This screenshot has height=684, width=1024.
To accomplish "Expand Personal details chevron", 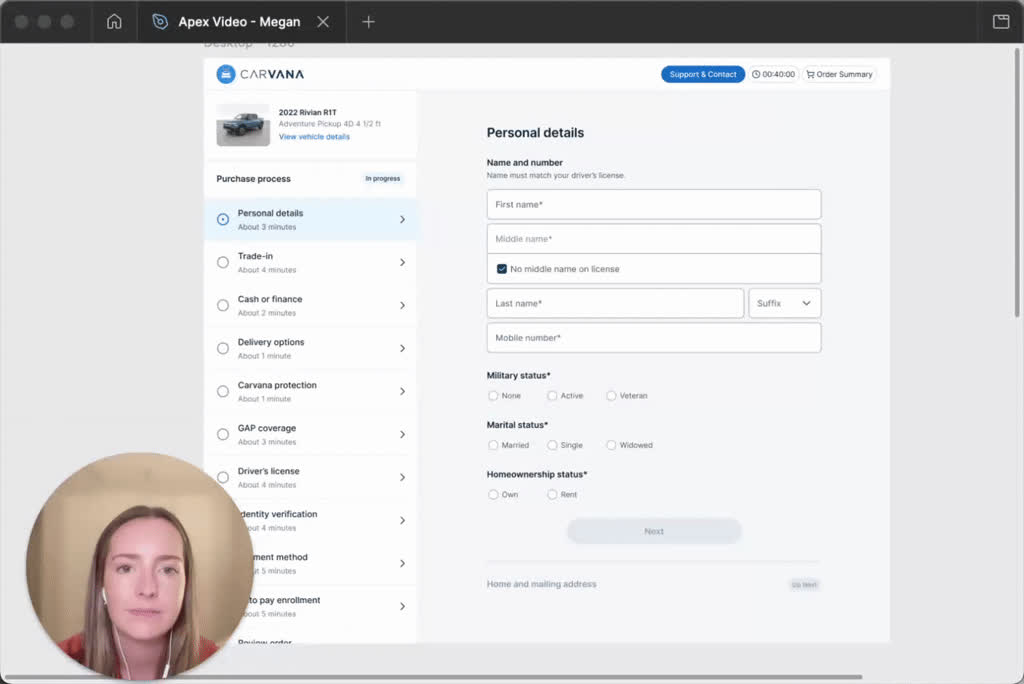I will coord(402,220).
